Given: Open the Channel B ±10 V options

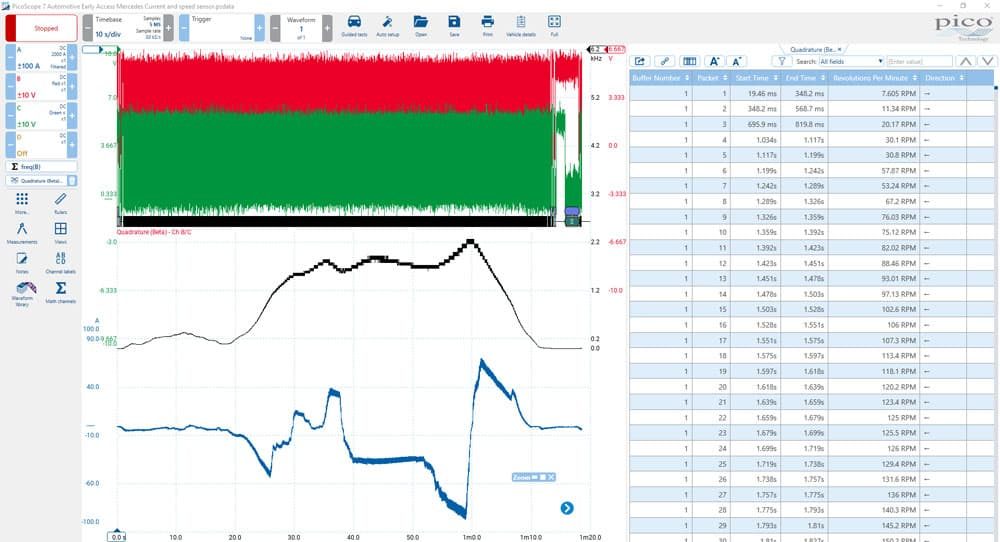Looking at the screenshot, I should pos(41,86).
